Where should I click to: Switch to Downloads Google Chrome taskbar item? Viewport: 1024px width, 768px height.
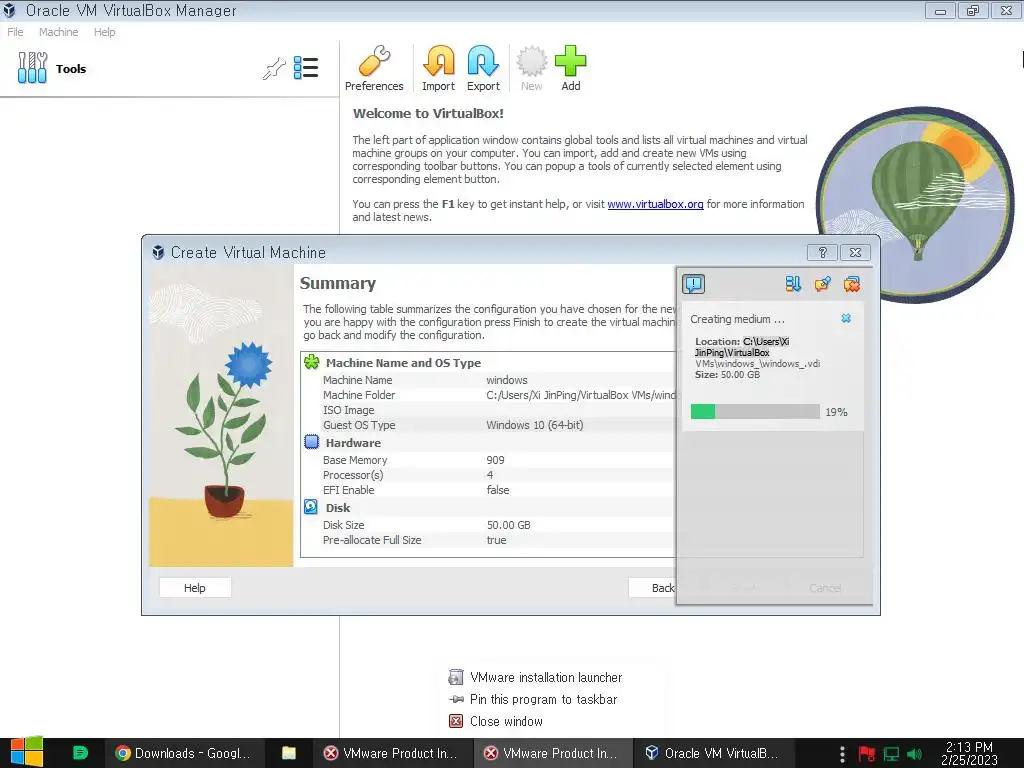[183, 753]
